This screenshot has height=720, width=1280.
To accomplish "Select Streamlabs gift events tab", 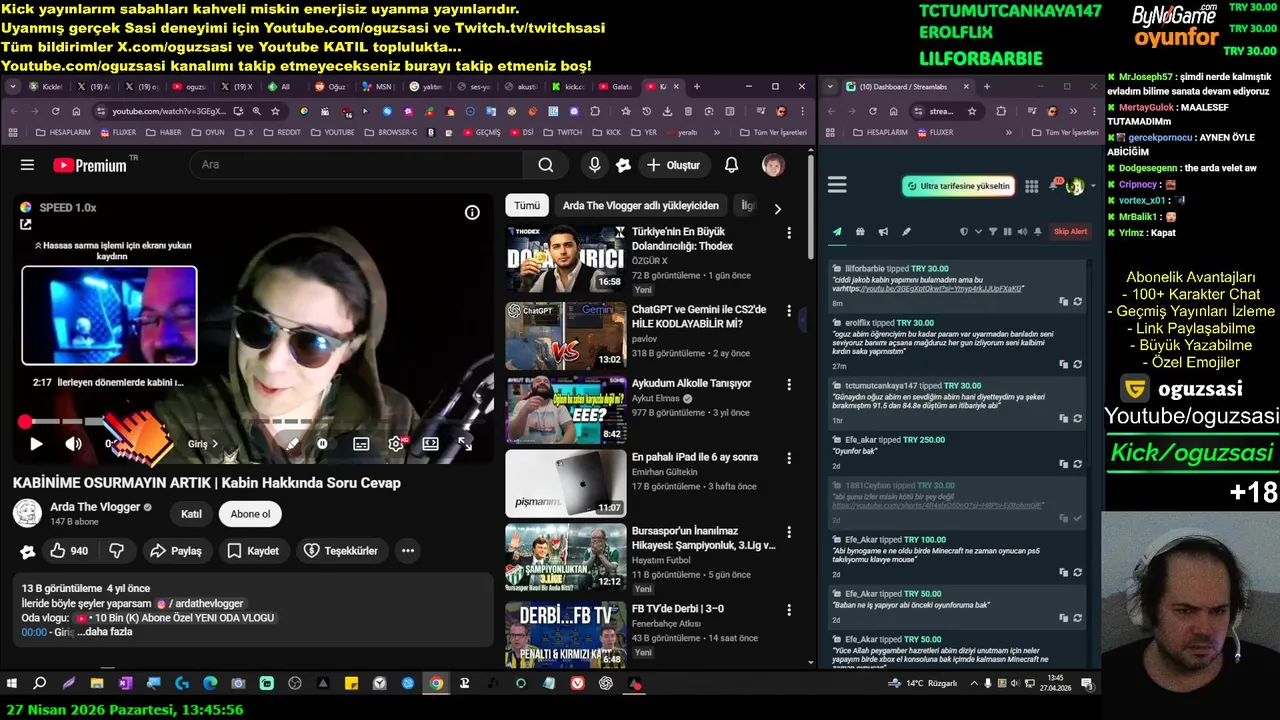I will point(860,232).
